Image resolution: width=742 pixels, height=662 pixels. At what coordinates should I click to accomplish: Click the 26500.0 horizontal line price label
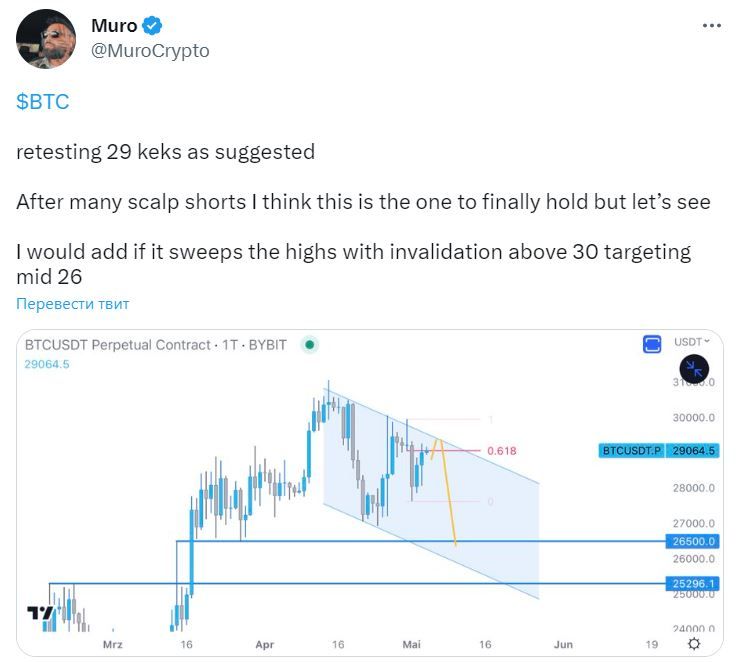(692, 541)
